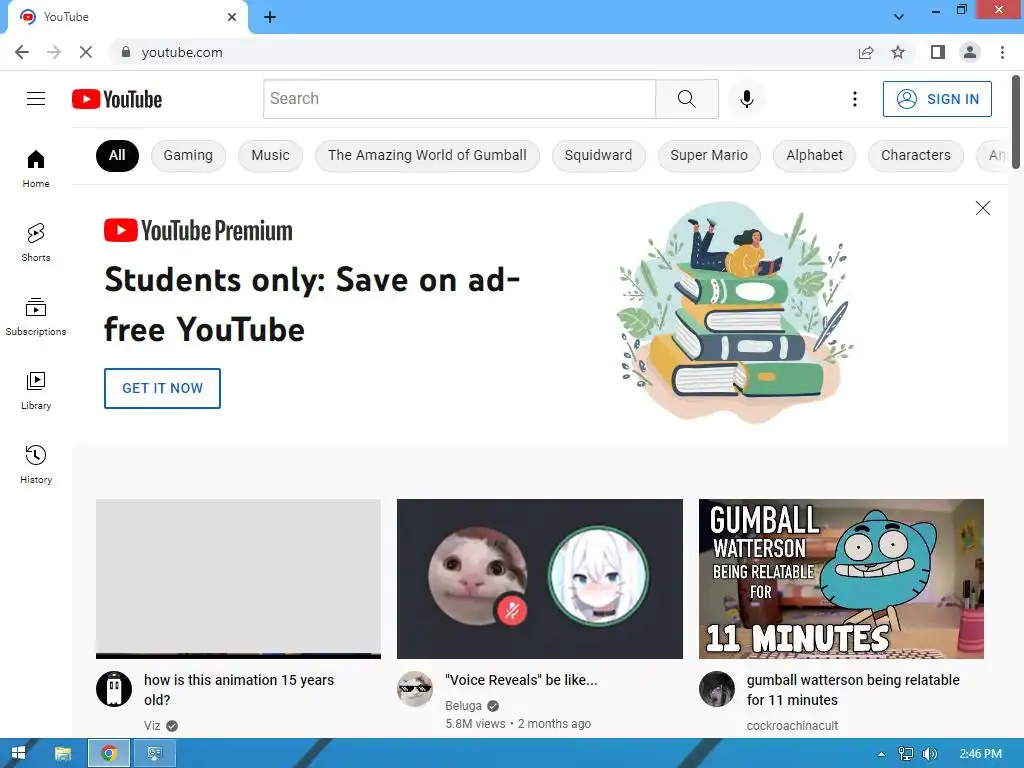
Task: Open File Explorer from the taskbar
Action: pos(63,753)
